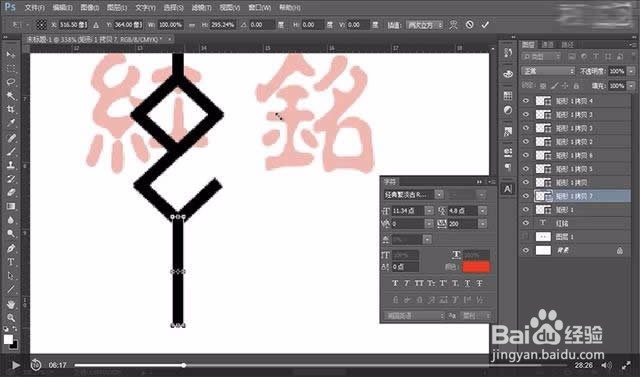The height and width of the screenshot is (377, 640).
Task: Apply faux bold in Character panel
Action: coord(395,283)
